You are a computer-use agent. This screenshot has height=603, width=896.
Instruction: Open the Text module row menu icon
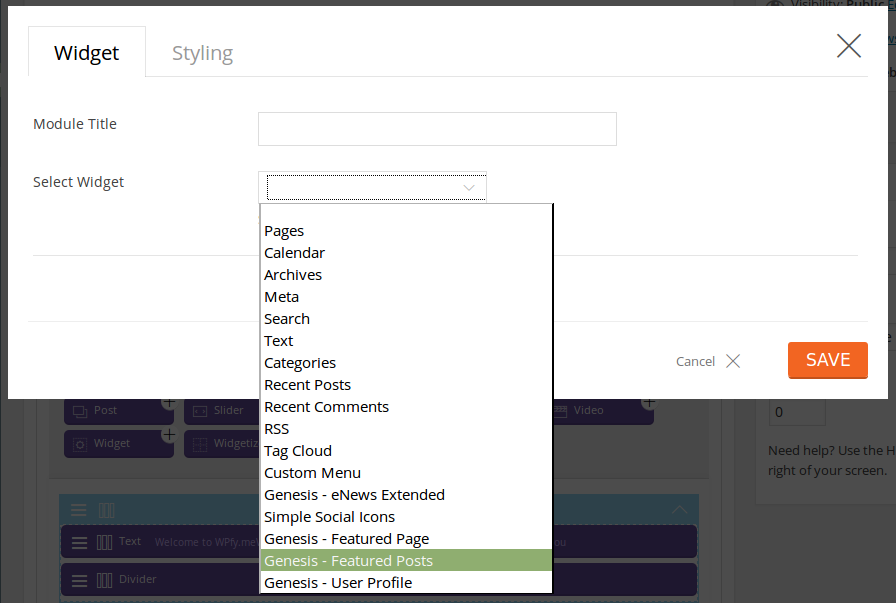pyautogui.click(x=79, y=542)
